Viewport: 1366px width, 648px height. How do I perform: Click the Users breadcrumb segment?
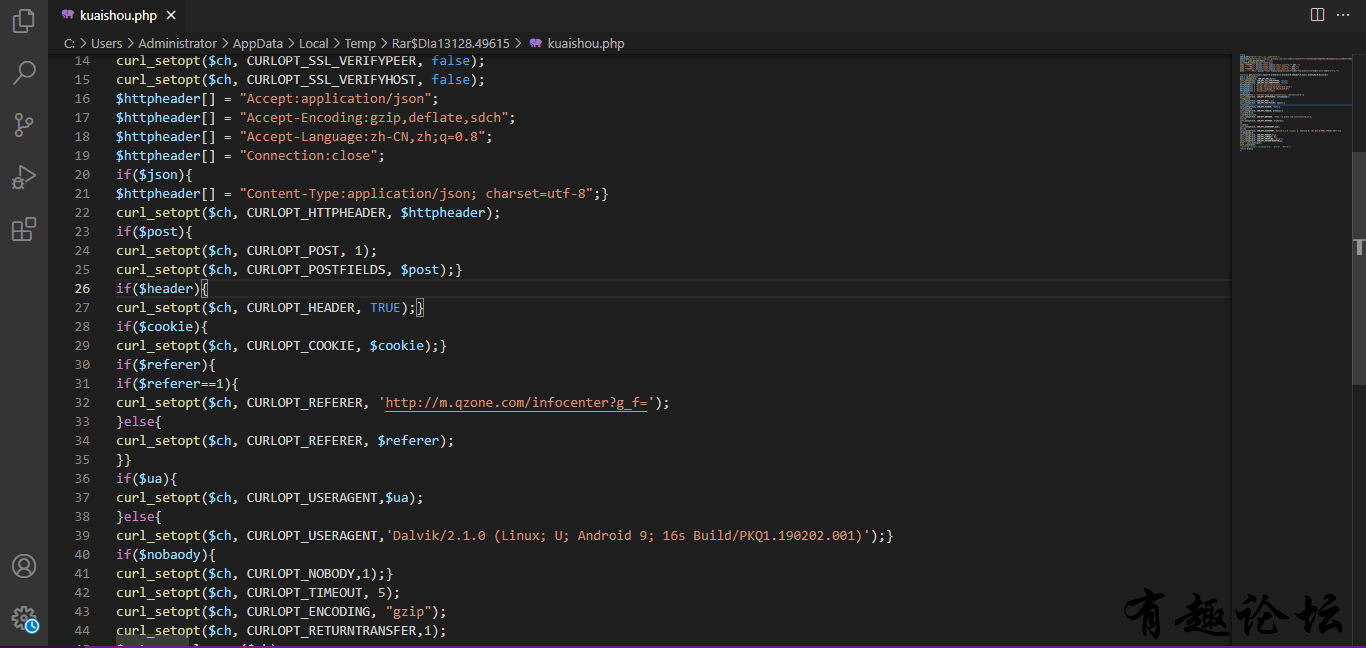106,43
